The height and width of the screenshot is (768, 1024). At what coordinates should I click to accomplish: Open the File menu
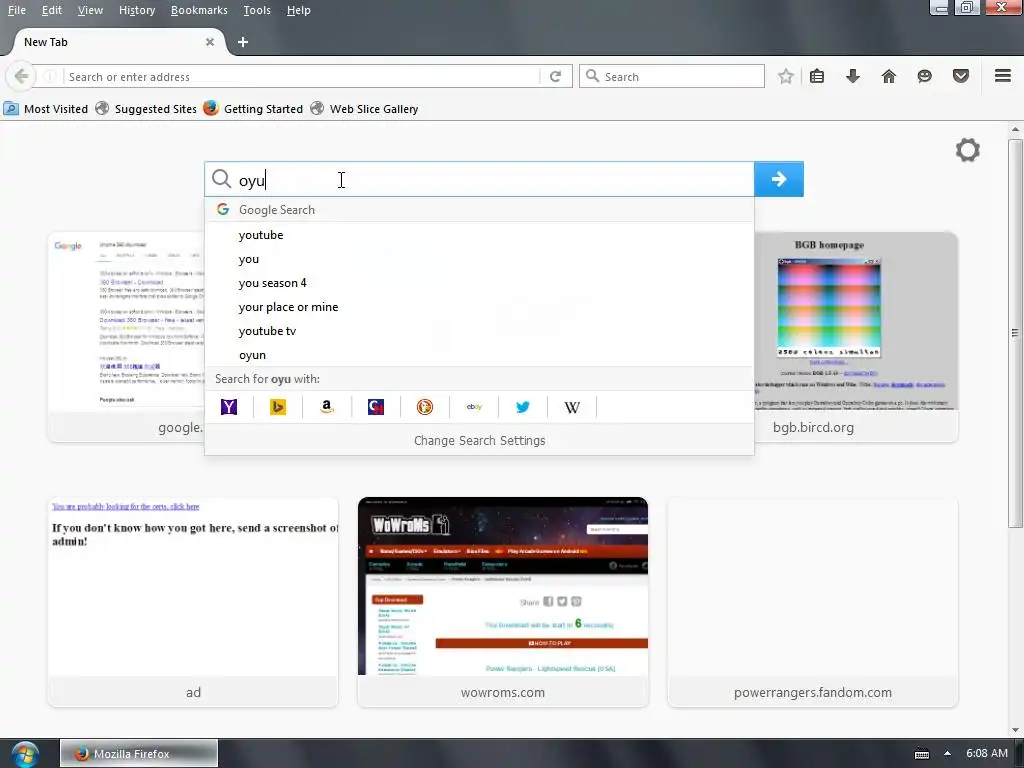coord(16,10)
